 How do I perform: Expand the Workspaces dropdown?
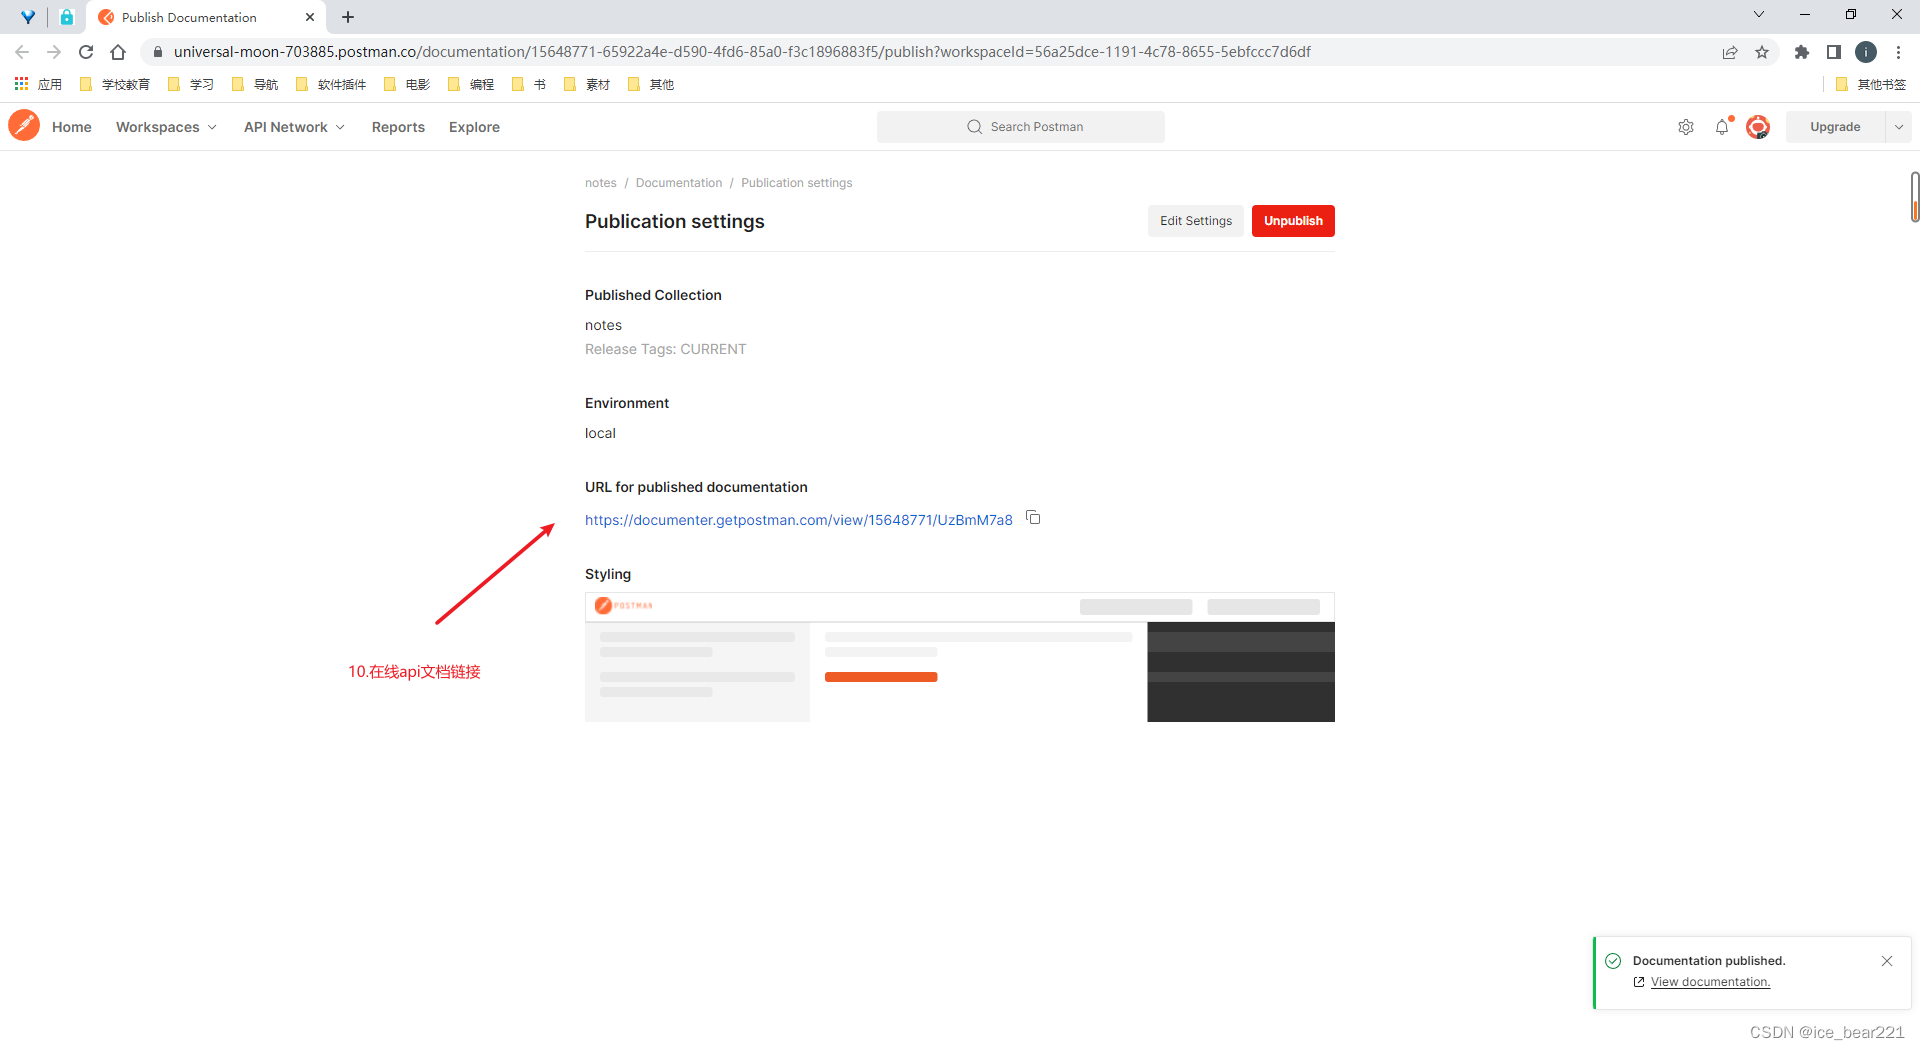(x=166, y=127)
